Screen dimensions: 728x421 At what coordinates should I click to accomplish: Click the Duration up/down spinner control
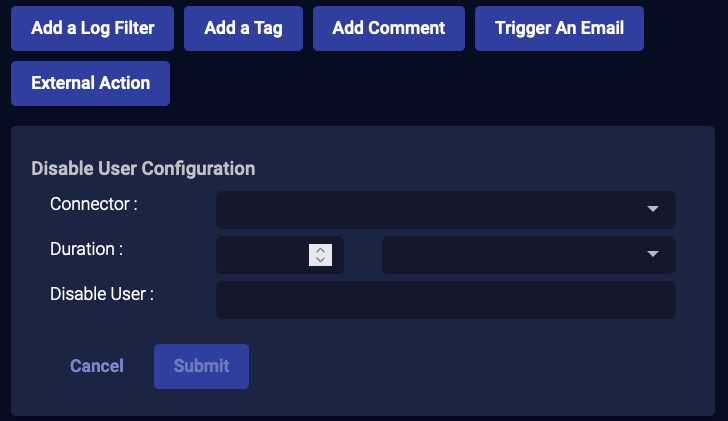320,255
